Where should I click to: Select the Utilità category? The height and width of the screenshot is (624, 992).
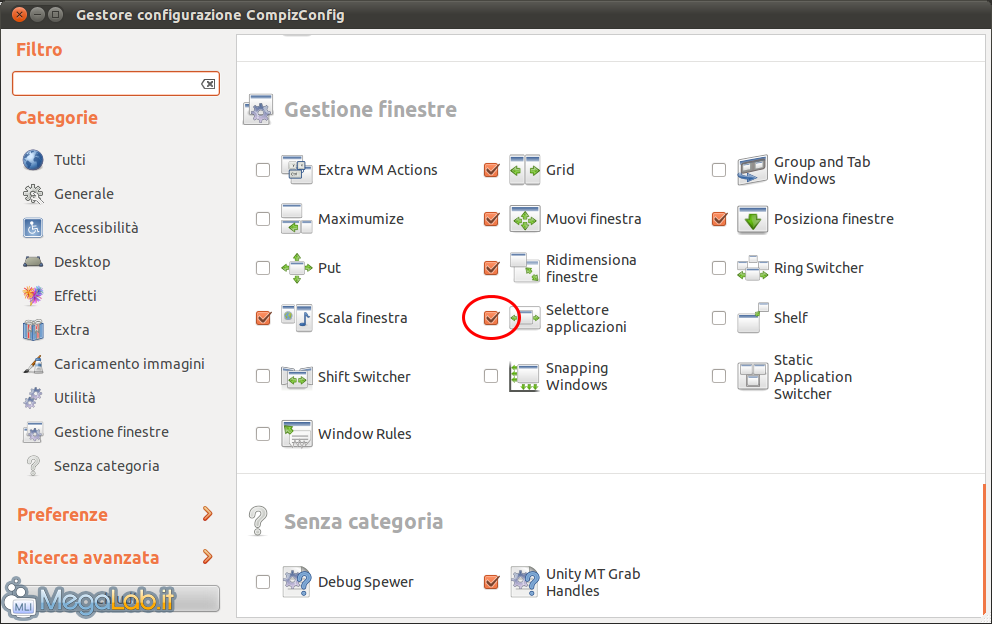75,397
